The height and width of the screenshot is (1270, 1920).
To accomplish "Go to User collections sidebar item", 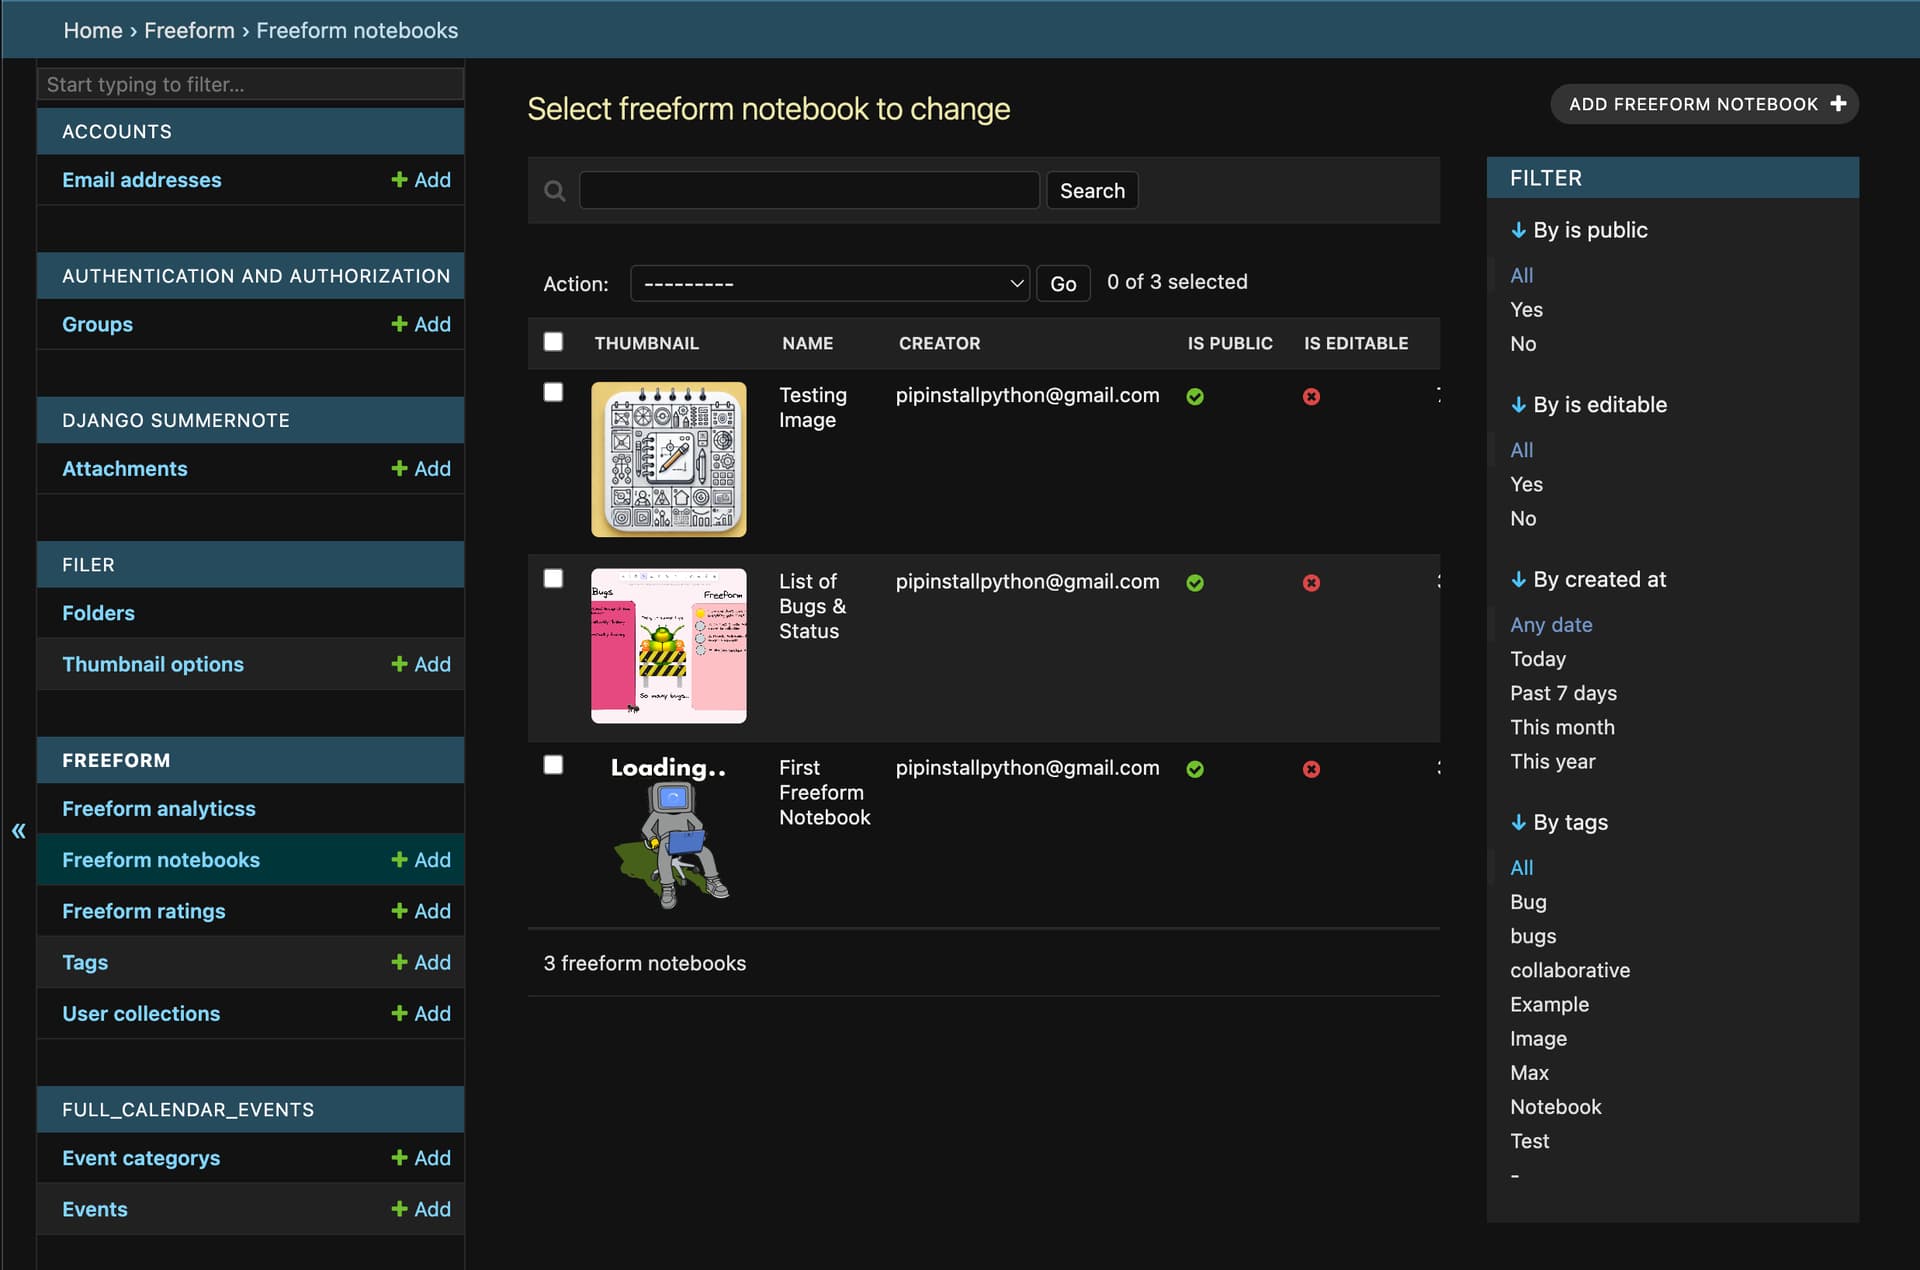I will pos(141,1013).
